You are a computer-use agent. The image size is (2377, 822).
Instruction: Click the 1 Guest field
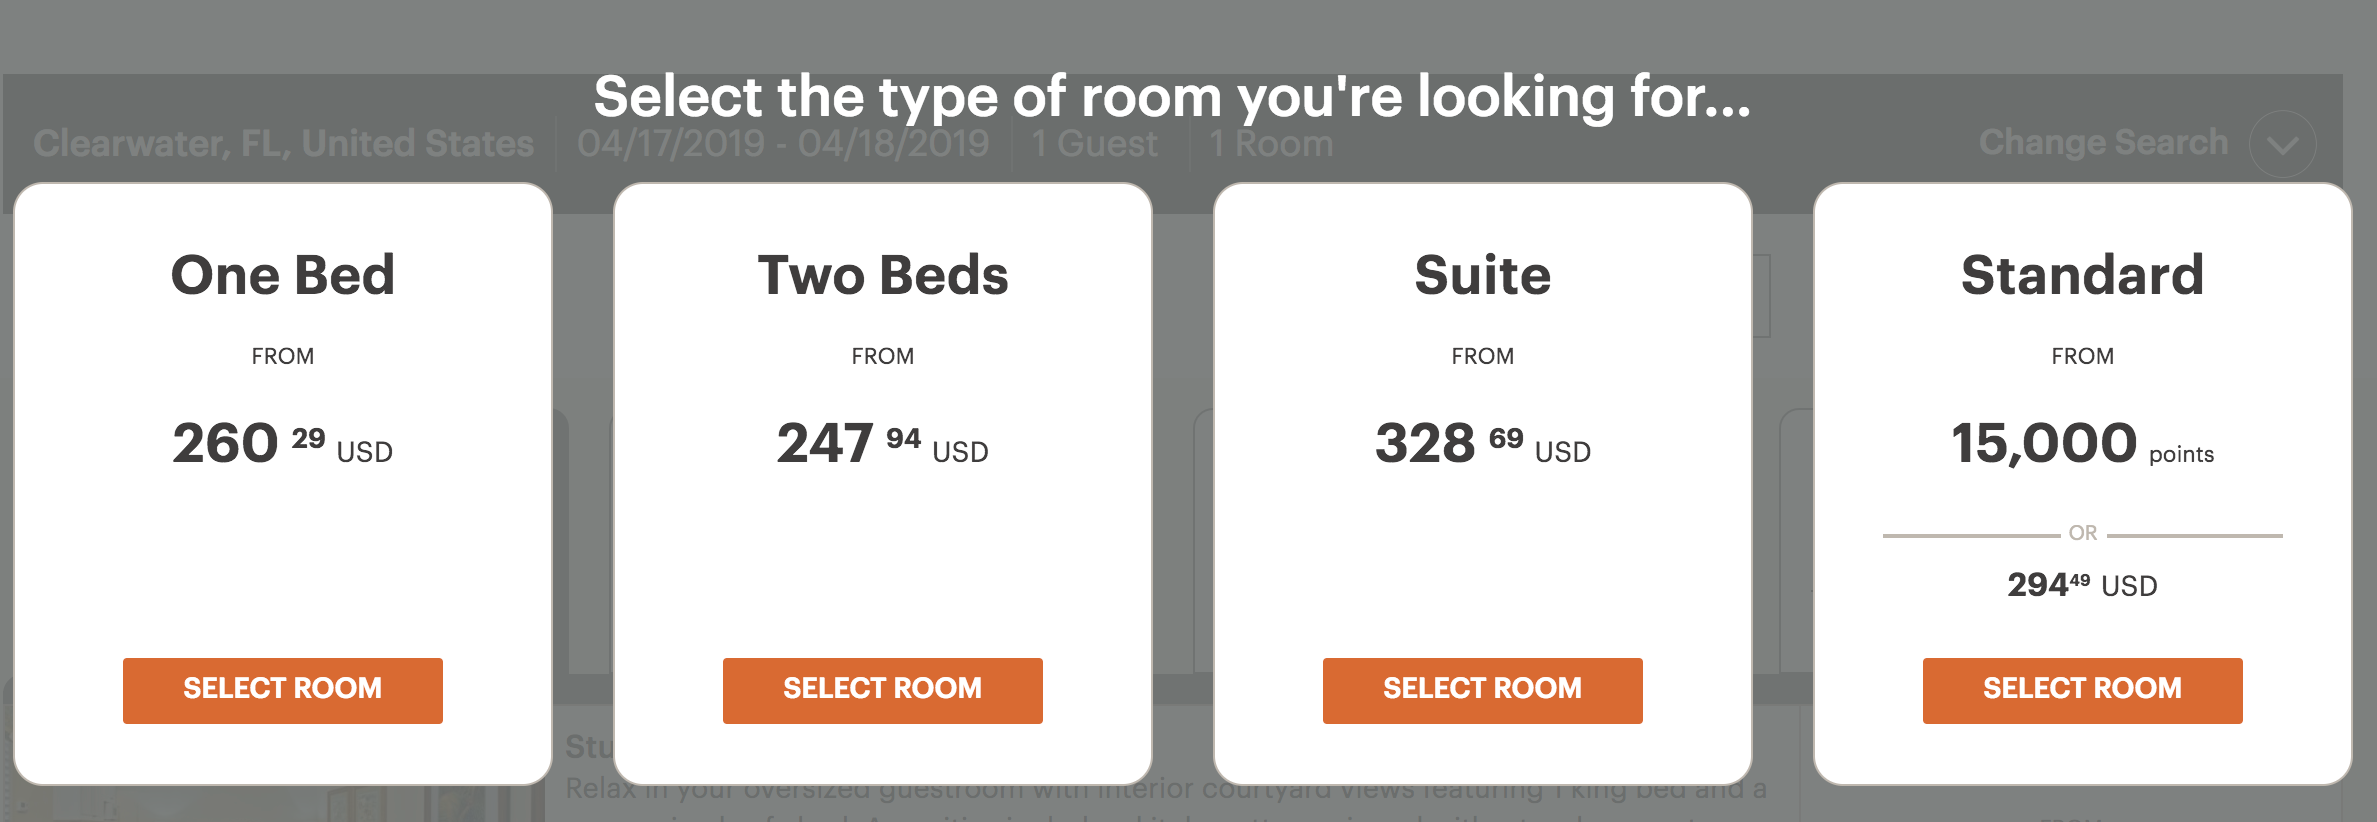click(x=1094, y=144)
